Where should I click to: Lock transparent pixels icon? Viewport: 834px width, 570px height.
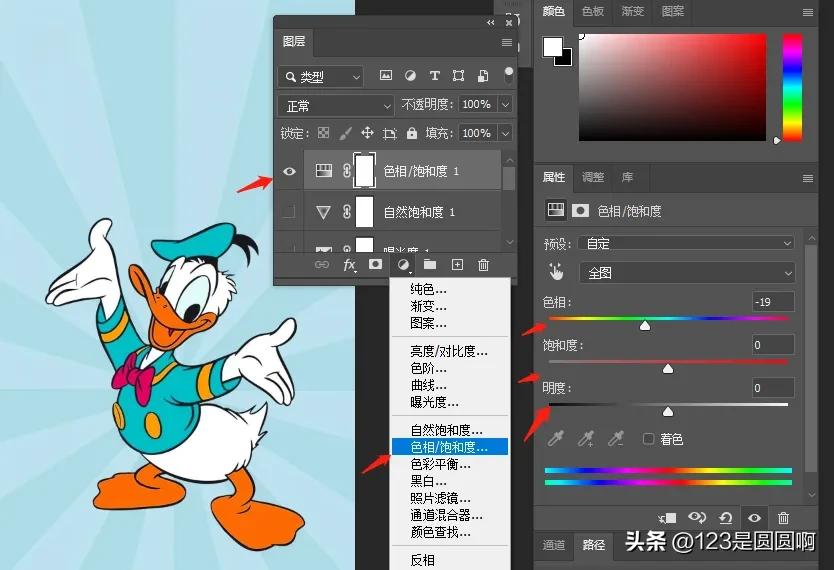tap(323, 132)
